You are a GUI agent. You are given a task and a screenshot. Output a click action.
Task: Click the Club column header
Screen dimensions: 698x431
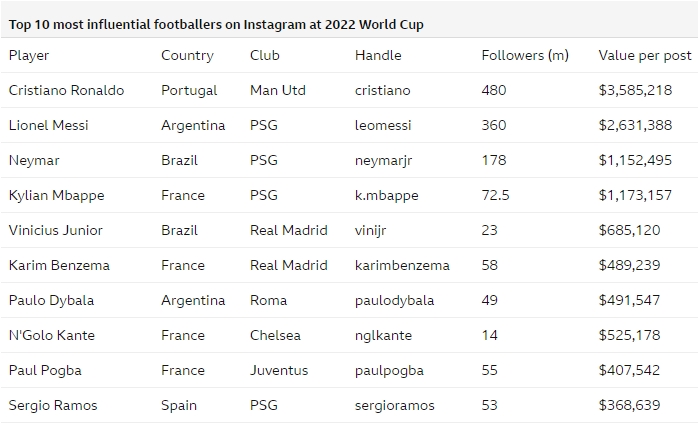click(265, 56)
